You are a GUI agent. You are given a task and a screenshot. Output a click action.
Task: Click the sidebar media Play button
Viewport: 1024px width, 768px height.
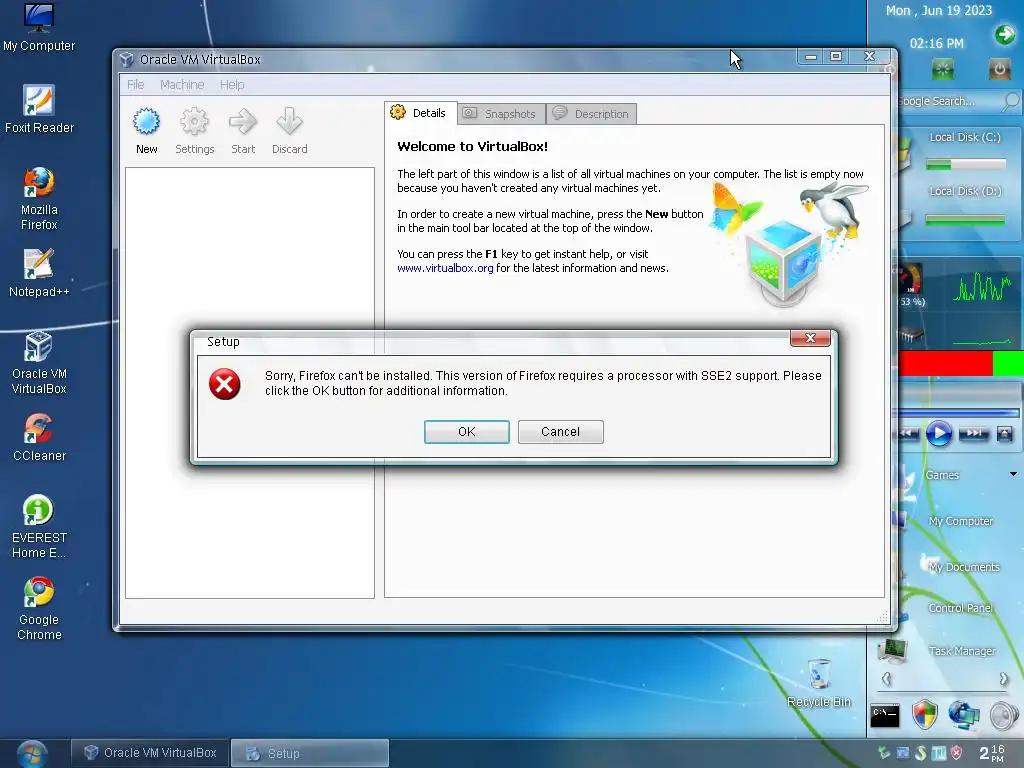pyautogui.click(x=938, y=434)
